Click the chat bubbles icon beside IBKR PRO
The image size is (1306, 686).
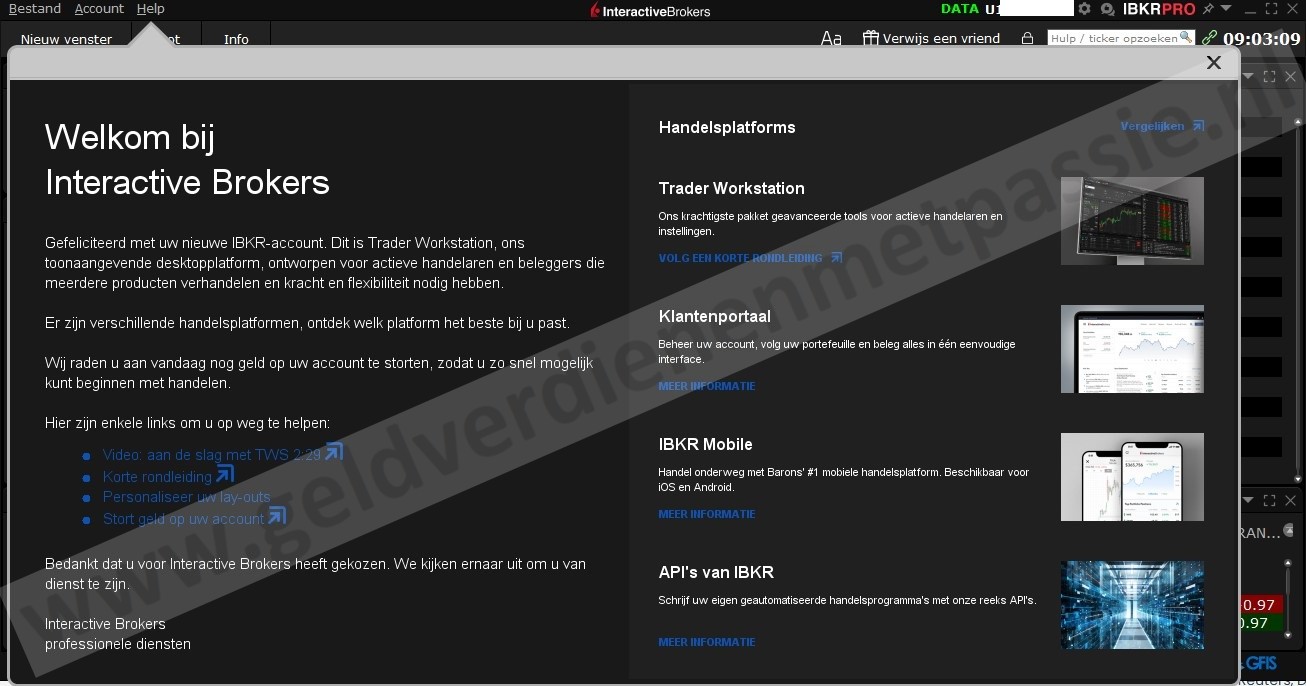pos(1107,9)
